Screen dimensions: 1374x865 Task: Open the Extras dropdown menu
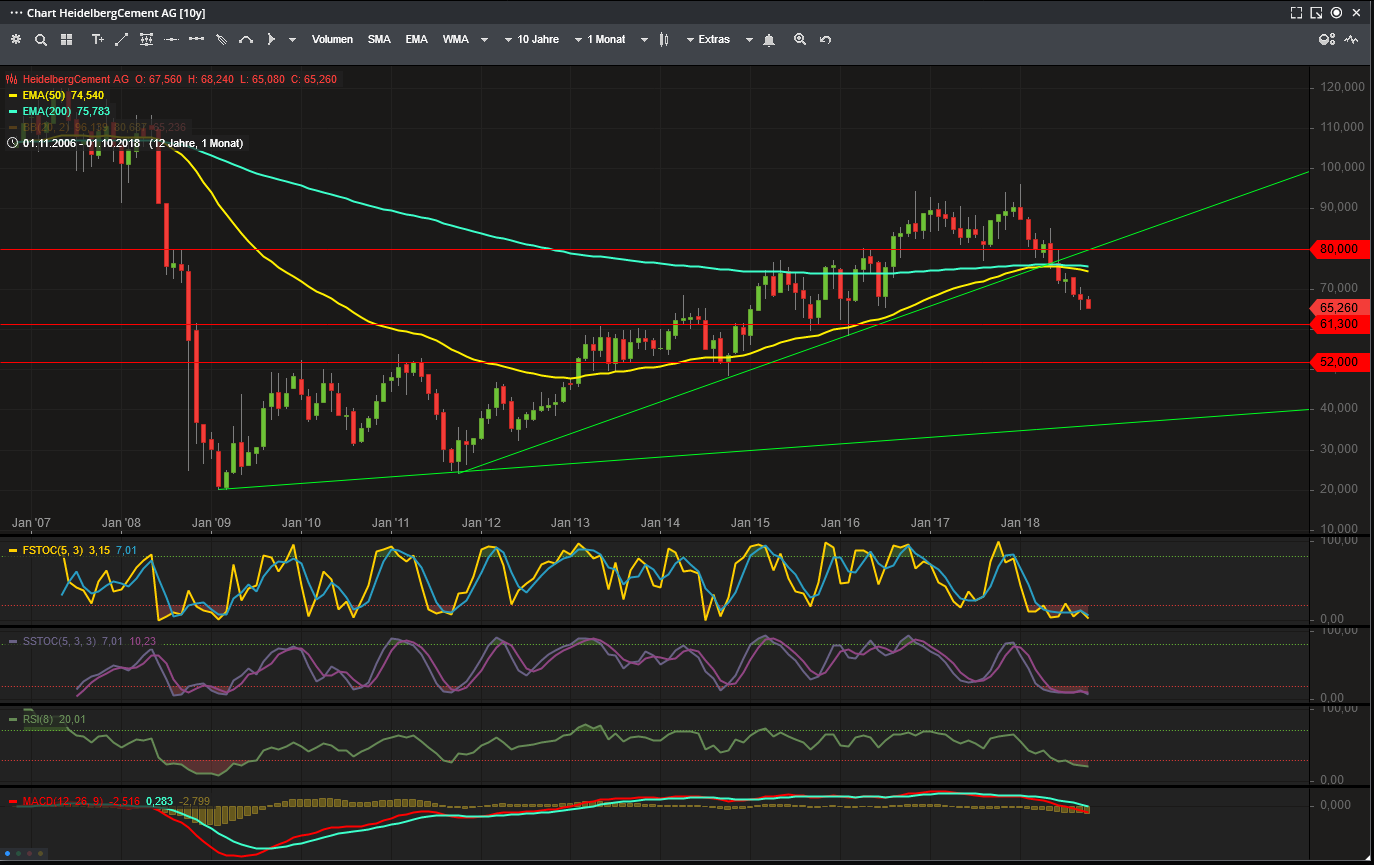pos(710,39)
